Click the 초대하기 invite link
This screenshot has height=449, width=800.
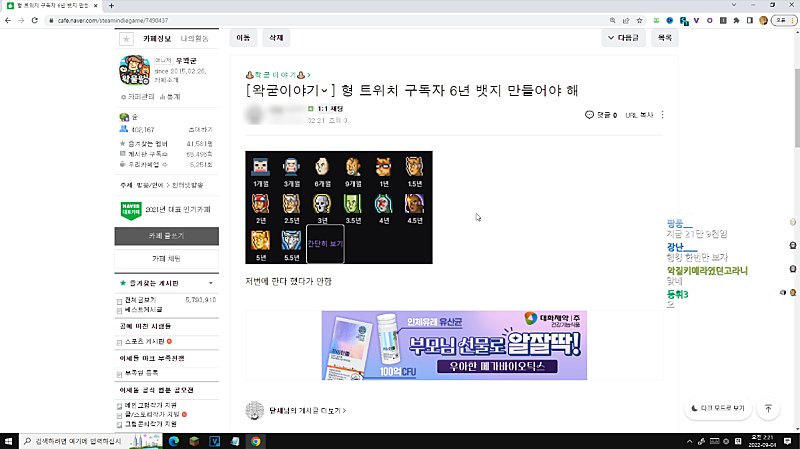coord(201,130)
